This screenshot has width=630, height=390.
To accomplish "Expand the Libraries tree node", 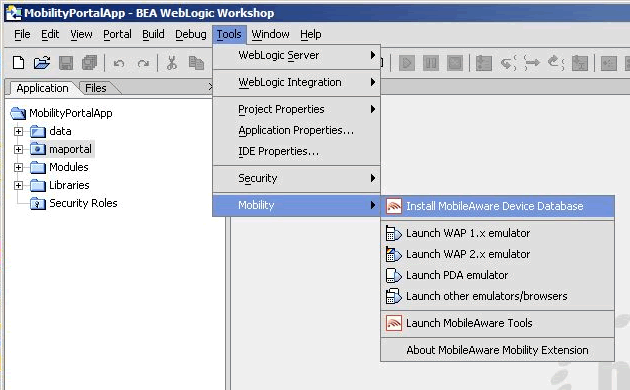I will pos(18,186).
